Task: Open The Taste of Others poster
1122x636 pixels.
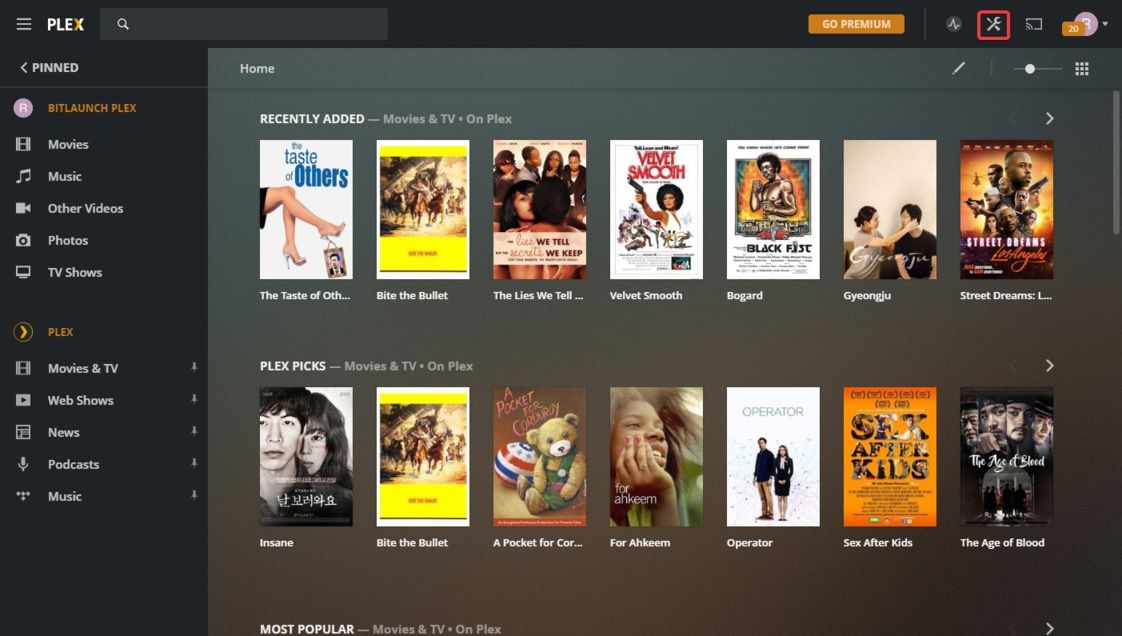Action: (x=306, y=209)
